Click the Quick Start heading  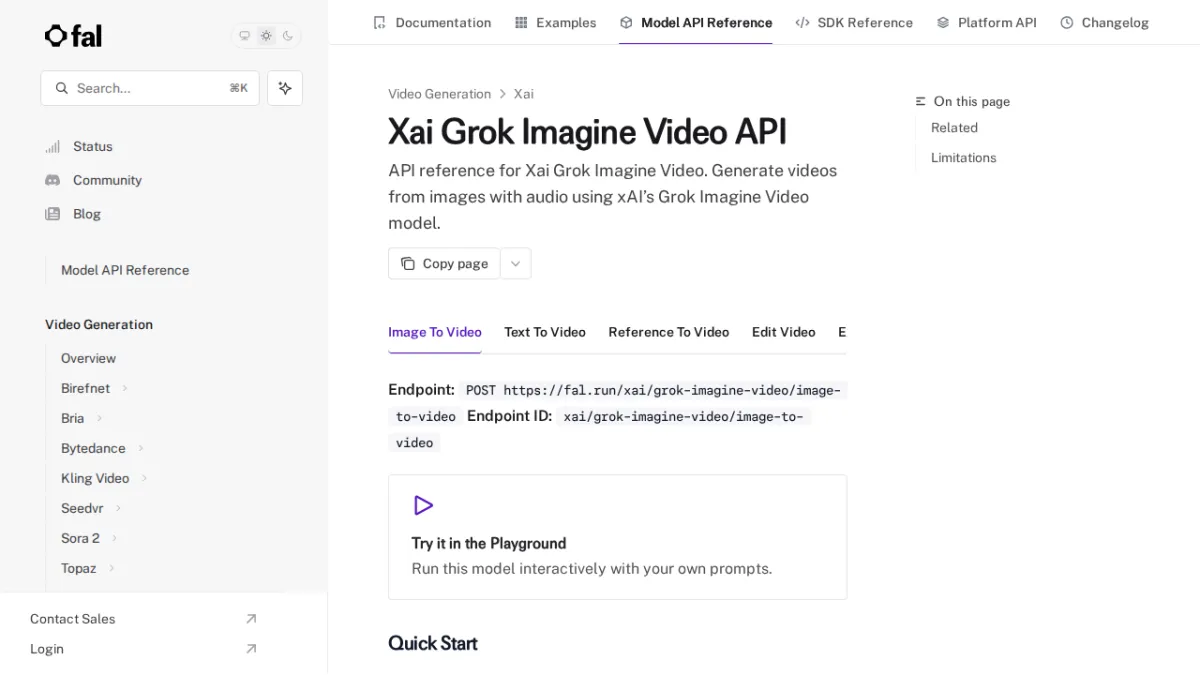(433, 643)
